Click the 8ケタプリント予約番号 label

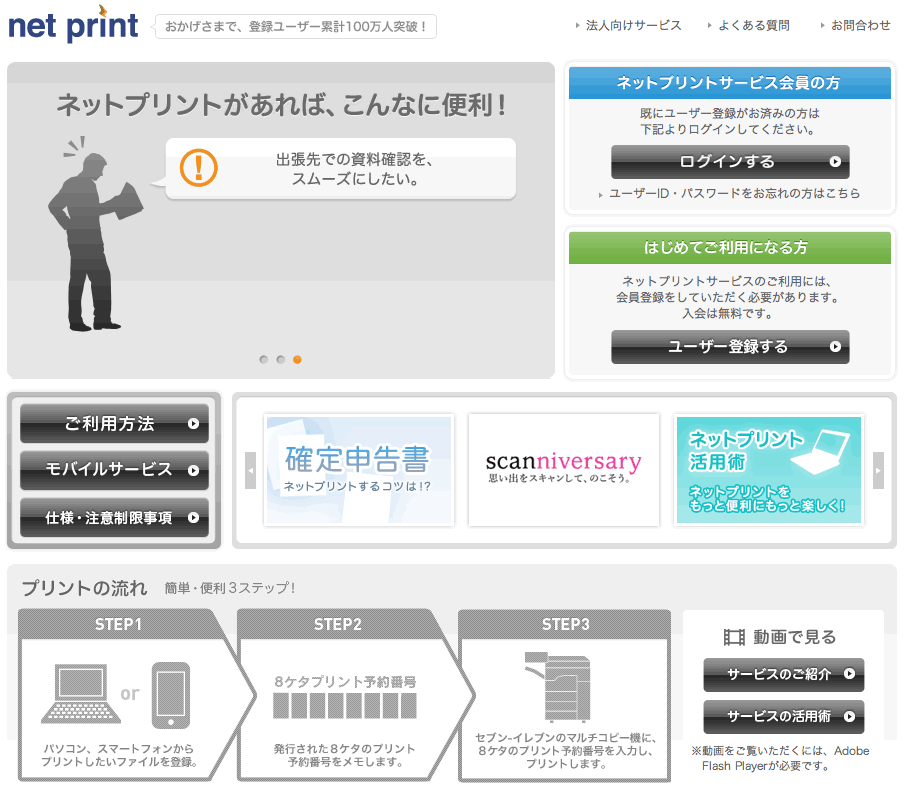(345, 682)
